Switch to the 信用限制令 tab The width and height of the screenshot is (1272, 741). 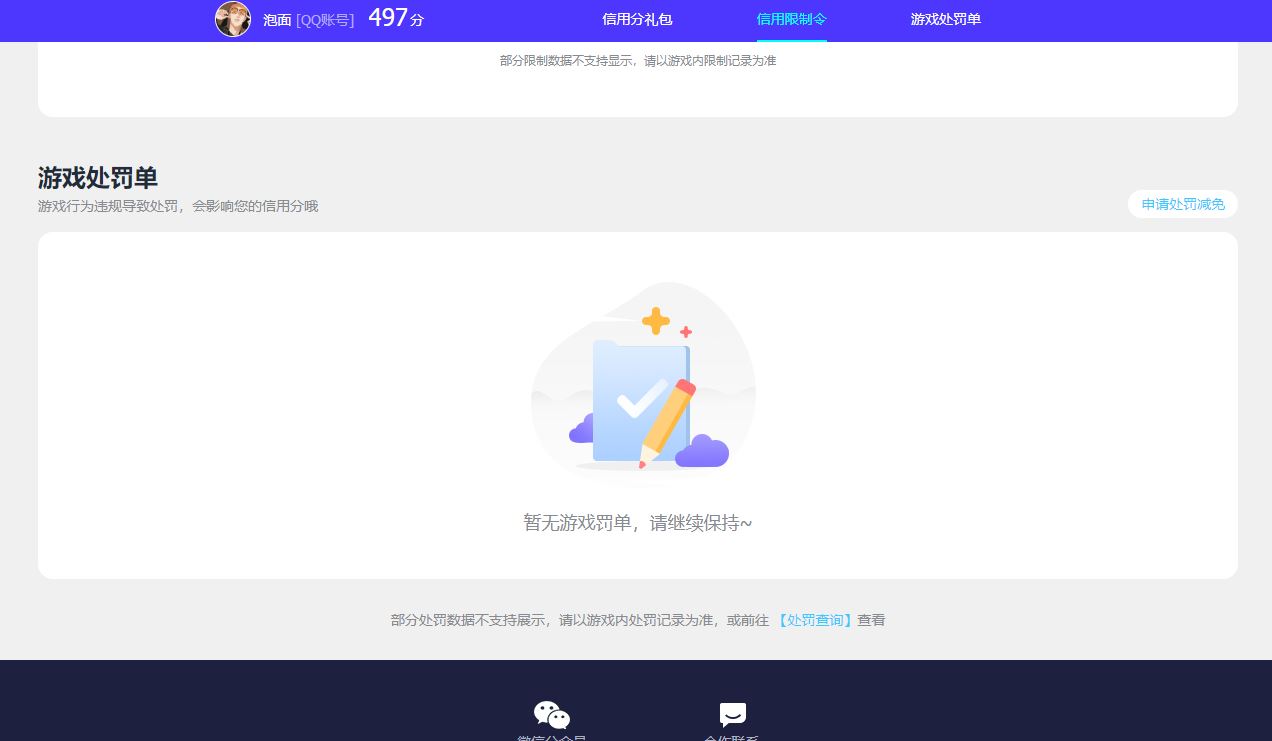(x=791, y=20)
